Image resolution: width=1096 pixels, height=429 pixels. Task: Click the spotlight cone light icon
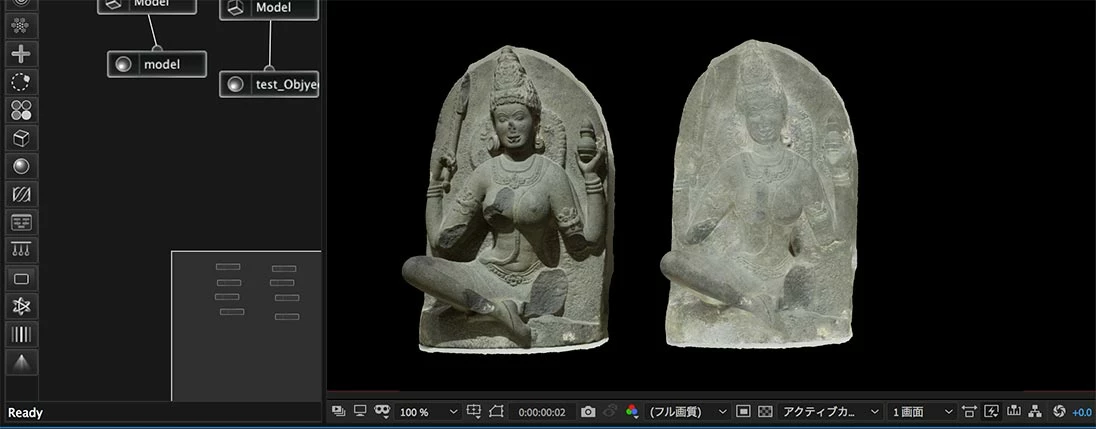(x=21, y=363)
